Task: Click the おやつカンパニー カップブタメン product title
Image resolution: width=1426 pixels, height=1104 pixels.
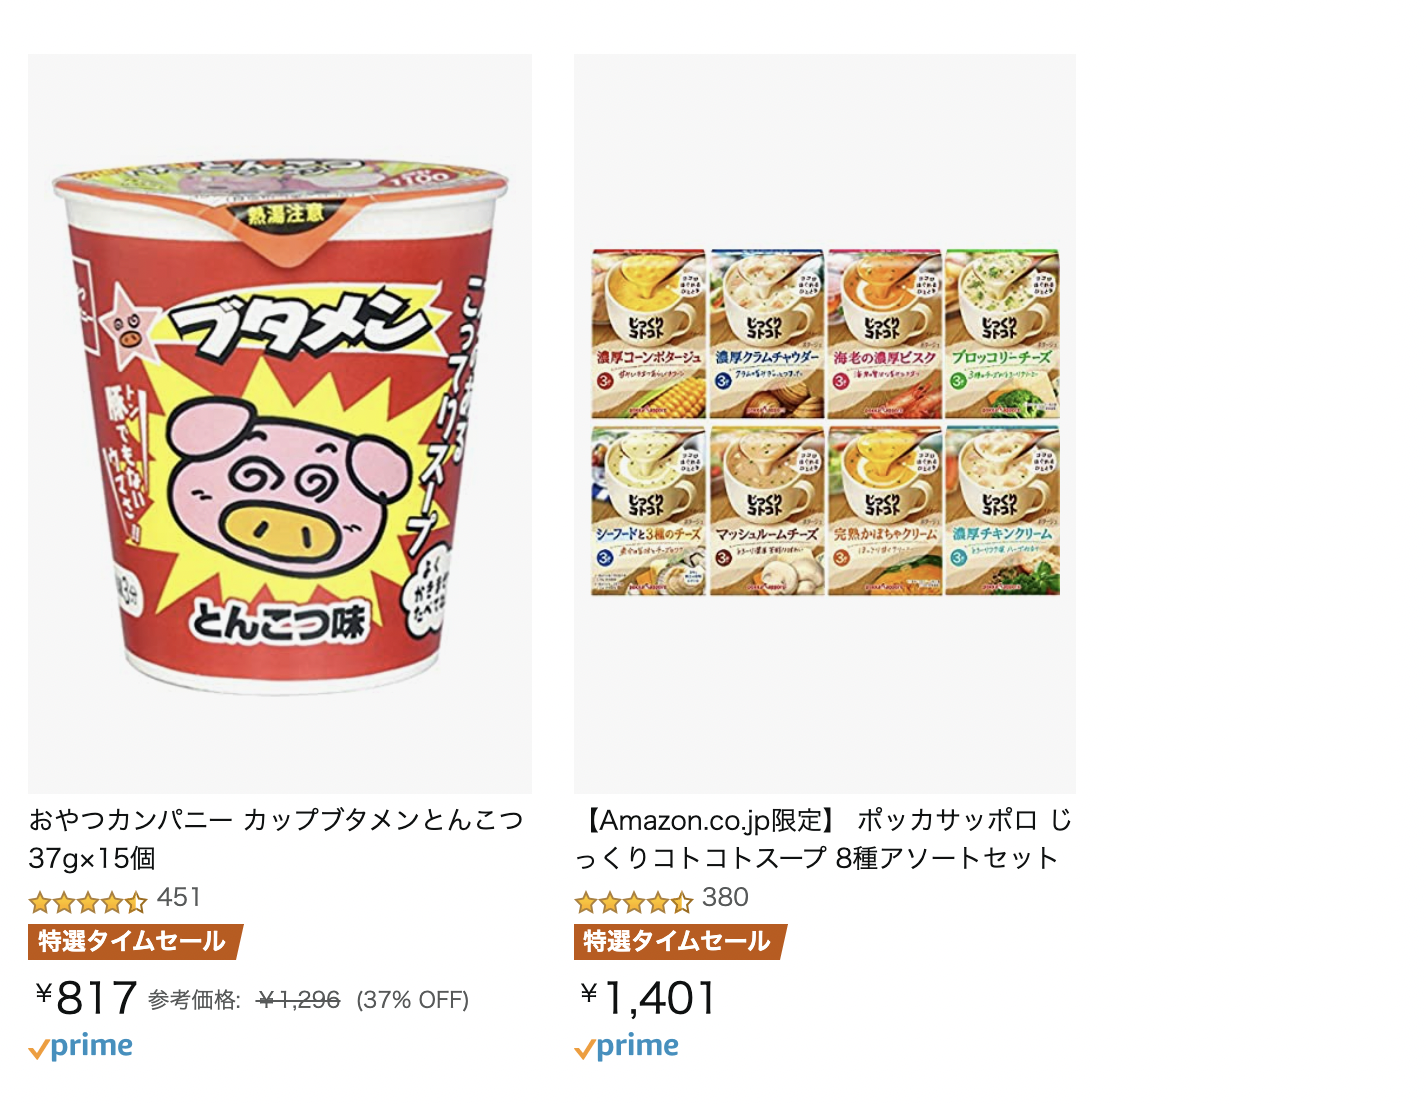Action: coord(276,839)
